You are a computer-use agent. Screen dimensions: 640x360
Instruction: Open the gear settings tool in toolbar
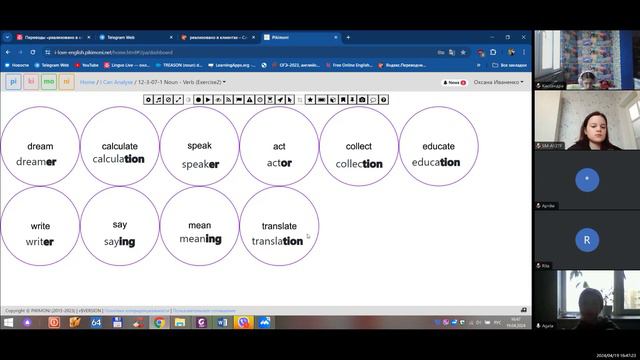(x=148, y=100)
